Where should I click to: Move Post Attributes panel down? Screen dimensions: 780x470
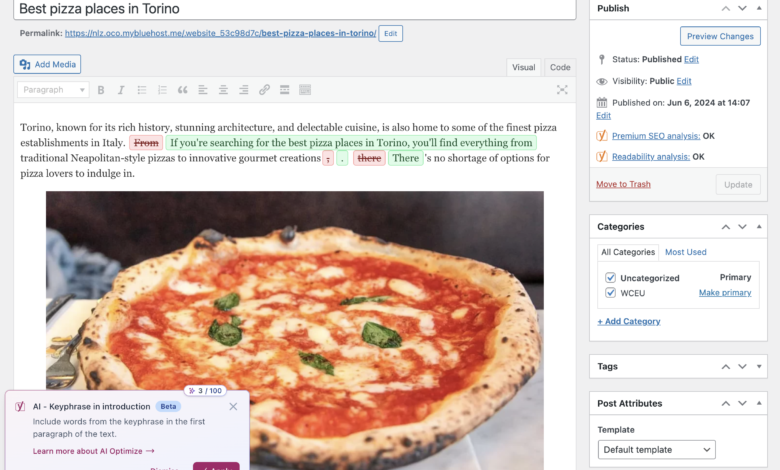tap(742, 403)
